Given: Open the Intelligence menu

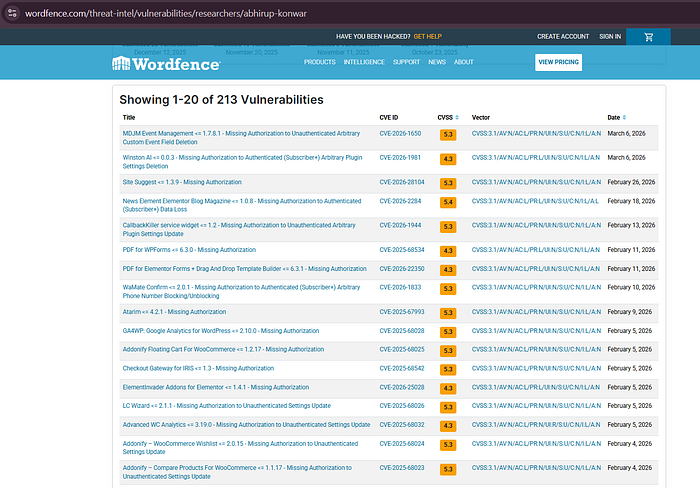Looking at the screenshot, I should [x=364, y=62].
